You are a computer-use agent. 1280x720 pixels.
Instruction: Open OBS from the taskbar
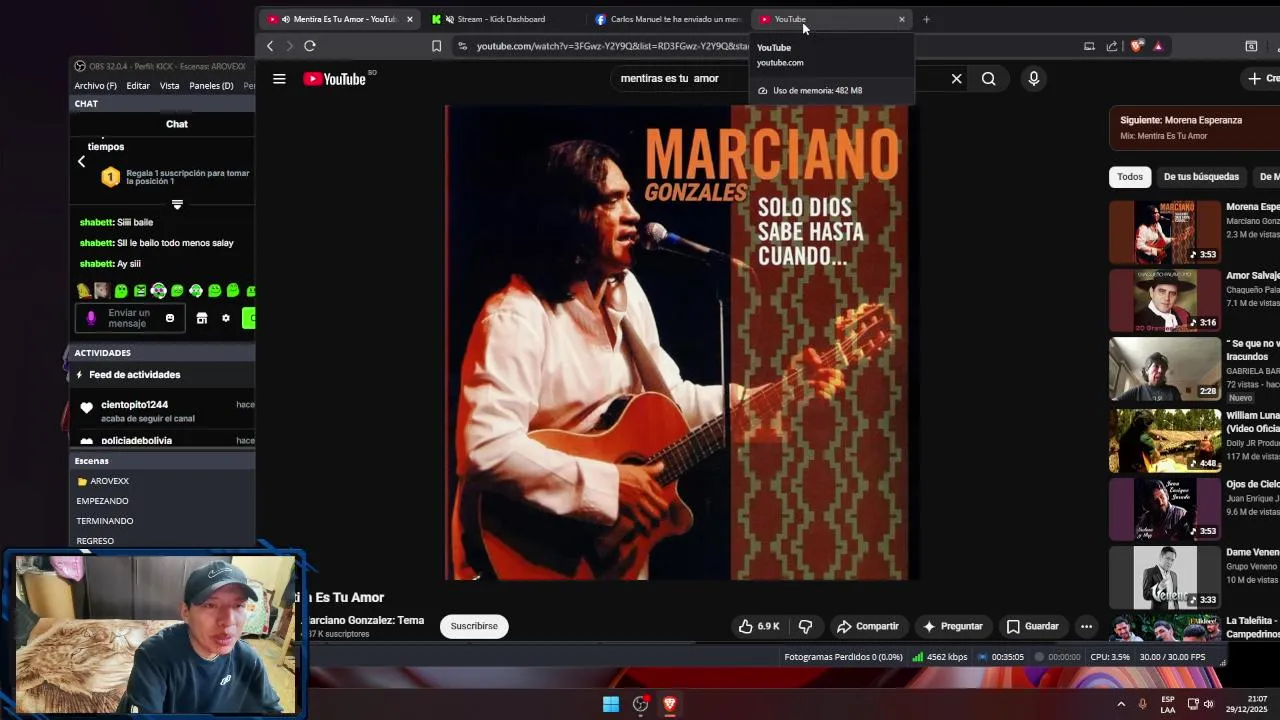click(640, 704)
